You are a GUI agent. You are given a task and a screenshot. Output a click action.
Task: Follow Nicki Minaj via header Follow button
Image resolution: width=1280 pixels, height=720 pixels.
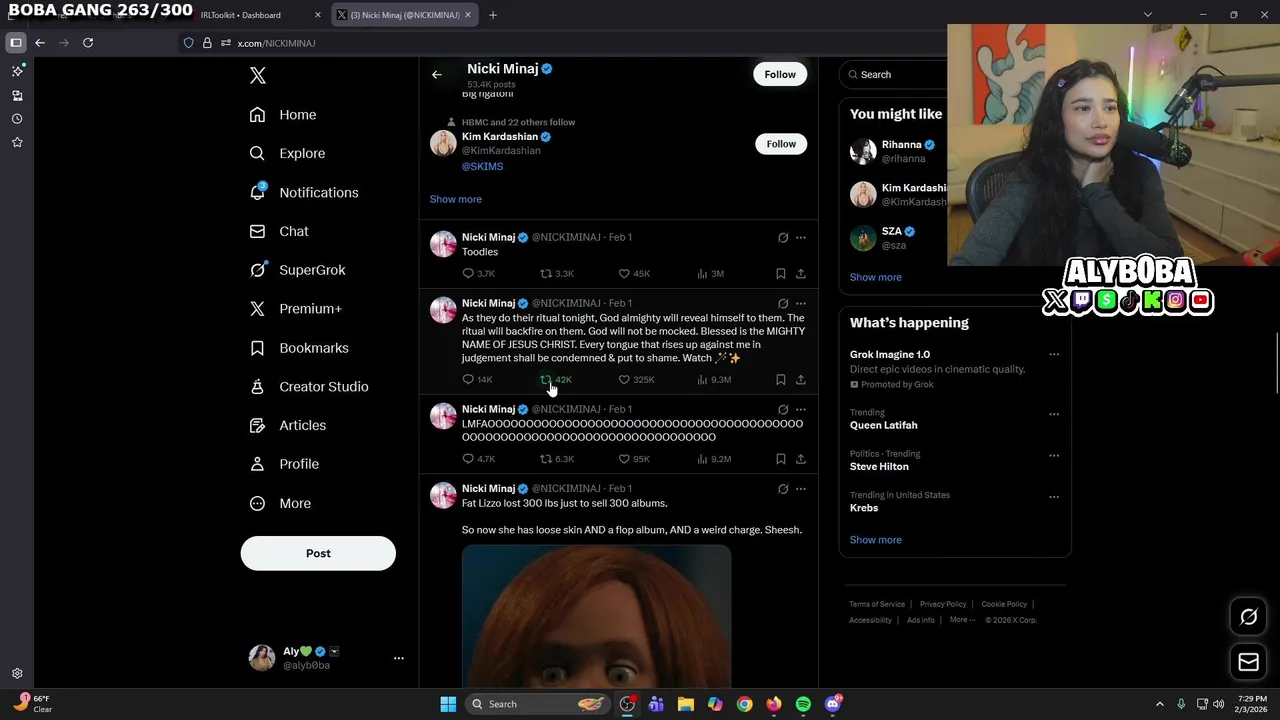coord(780,74)
